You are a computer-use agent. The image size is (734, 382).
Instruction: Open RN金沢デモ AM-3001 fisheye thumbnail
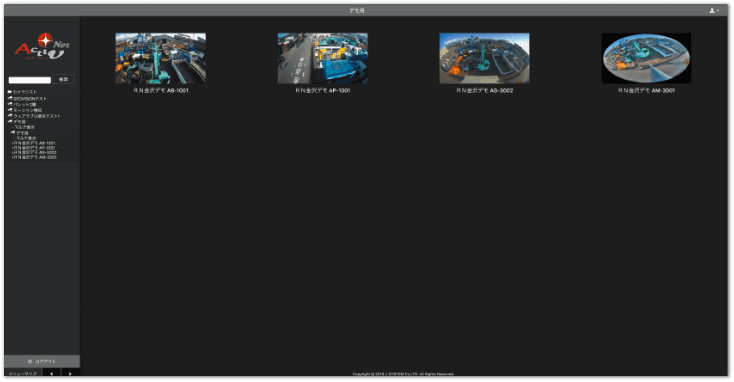[646, 58]
